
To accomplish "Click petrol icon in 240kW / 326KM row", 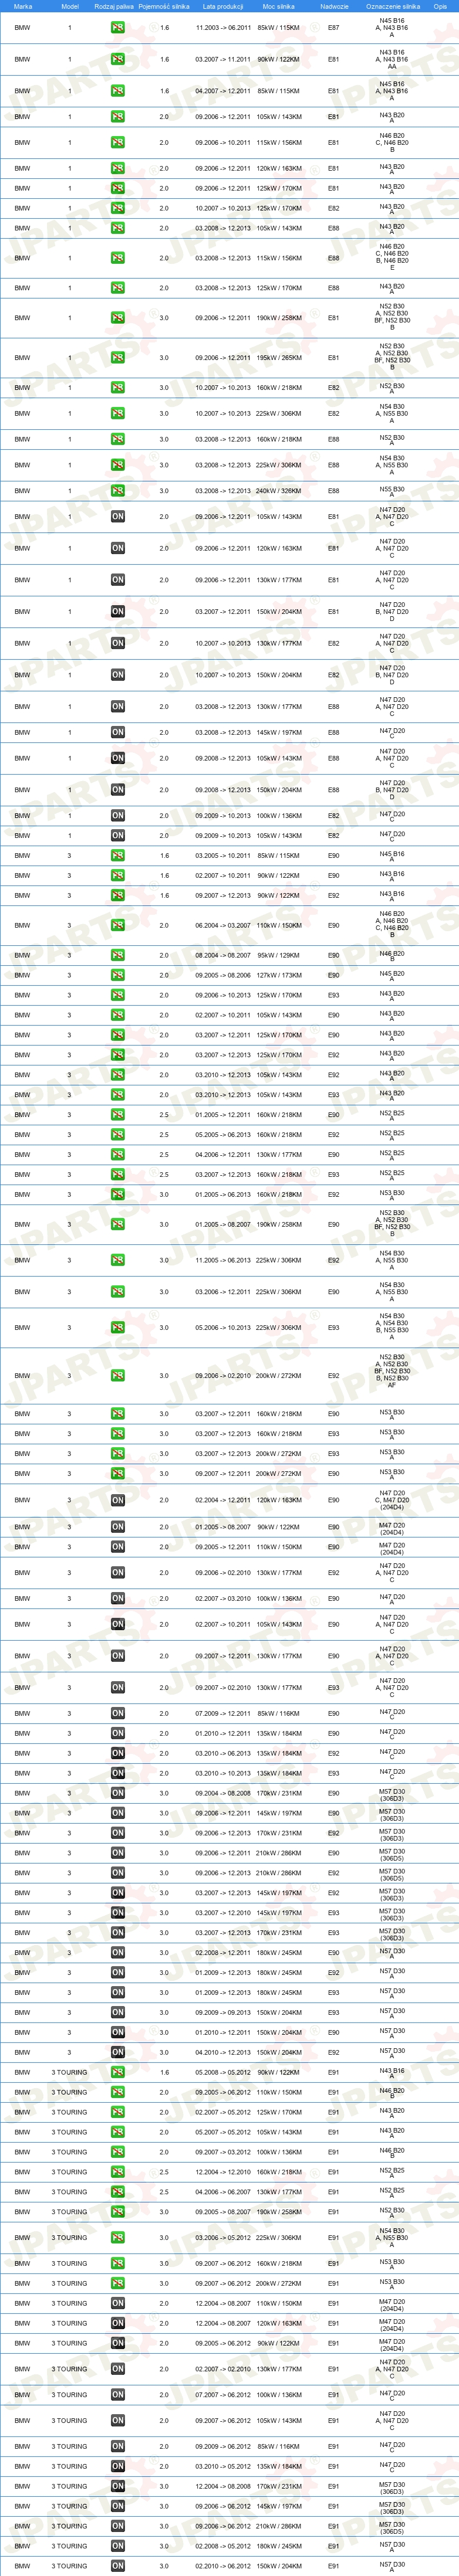I will pyautogui.click(x=117, y=491).
